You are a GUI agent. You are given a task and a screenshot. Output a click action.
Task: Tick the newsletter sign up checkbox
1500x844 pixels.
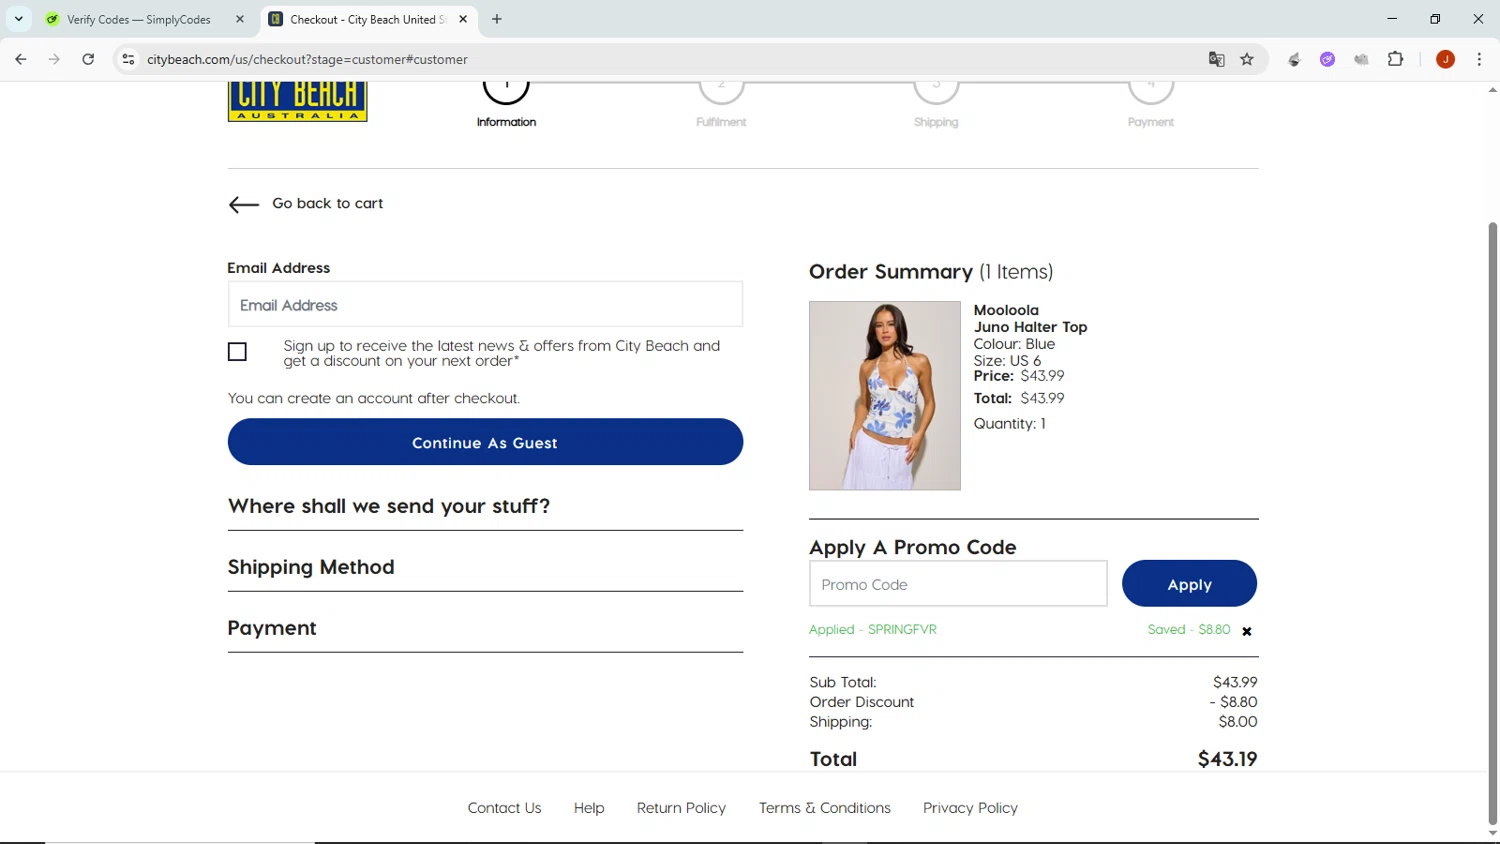(x=237, y=352)
